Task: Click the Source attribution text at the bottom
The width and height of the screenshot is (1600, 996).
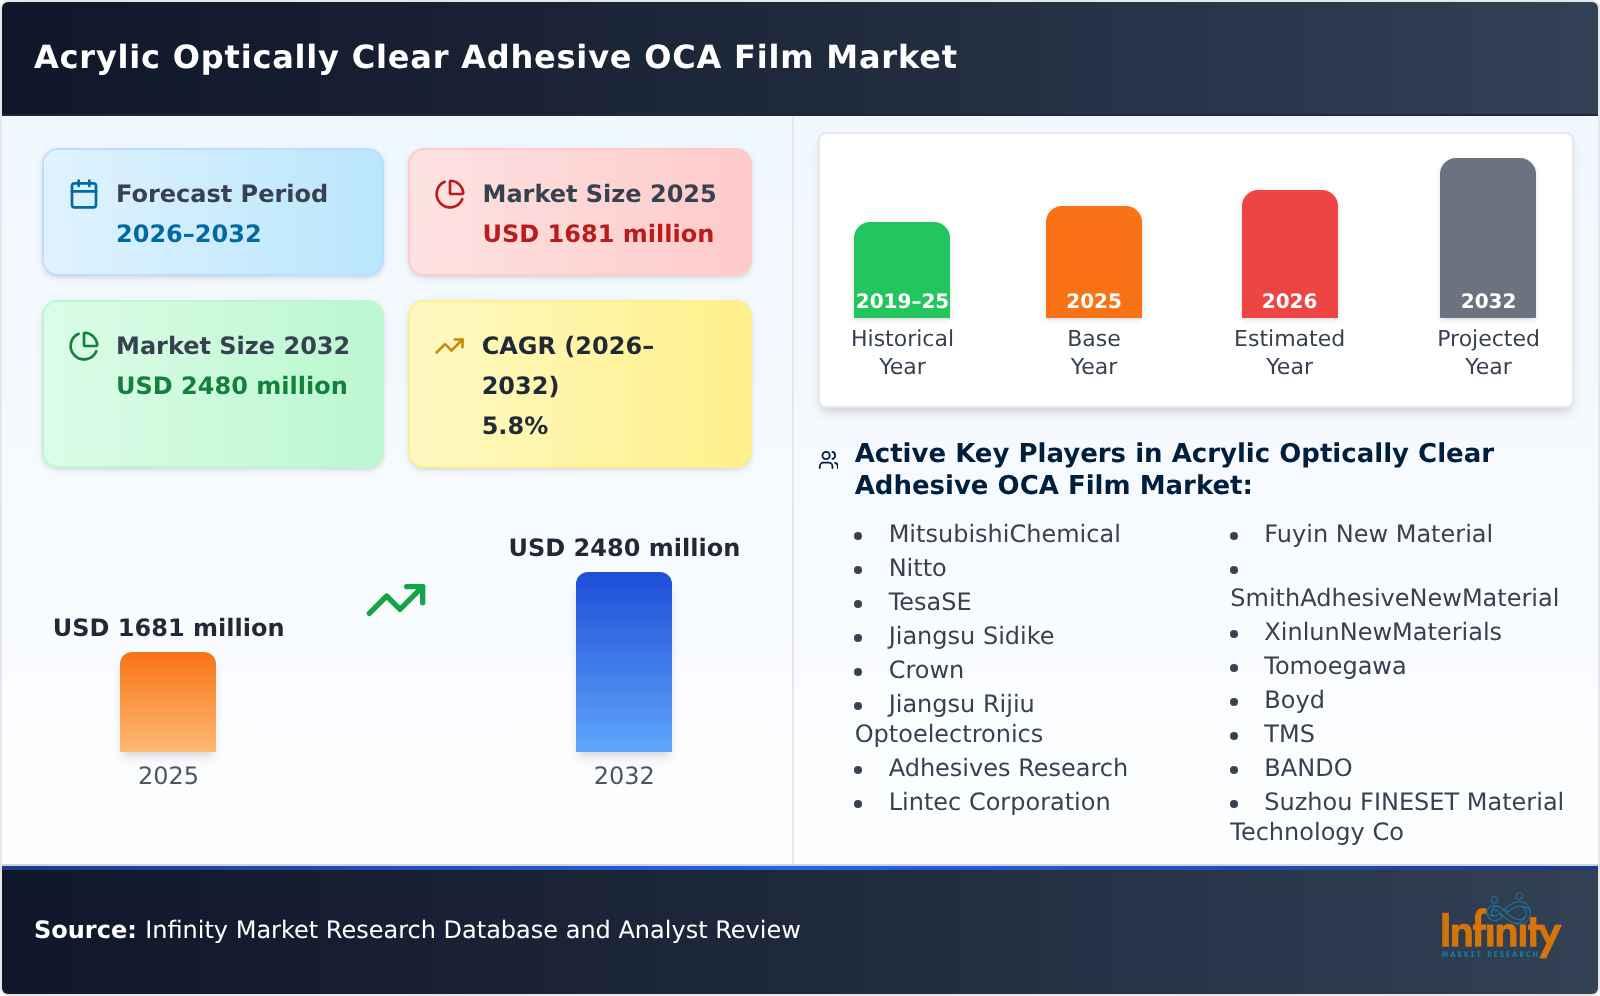Action: coord(417,929)
